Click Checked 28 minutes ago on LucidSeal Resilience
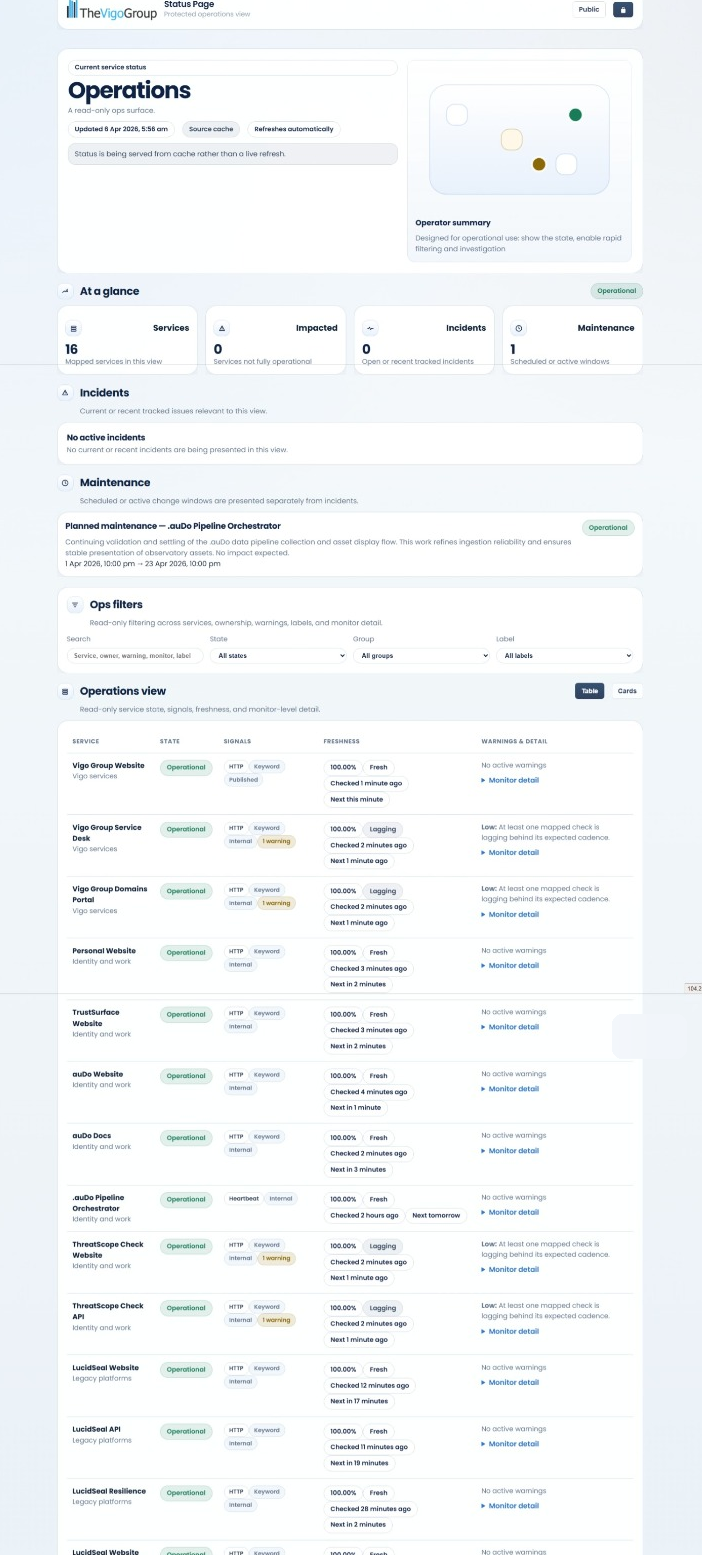 coord(371,1509)
